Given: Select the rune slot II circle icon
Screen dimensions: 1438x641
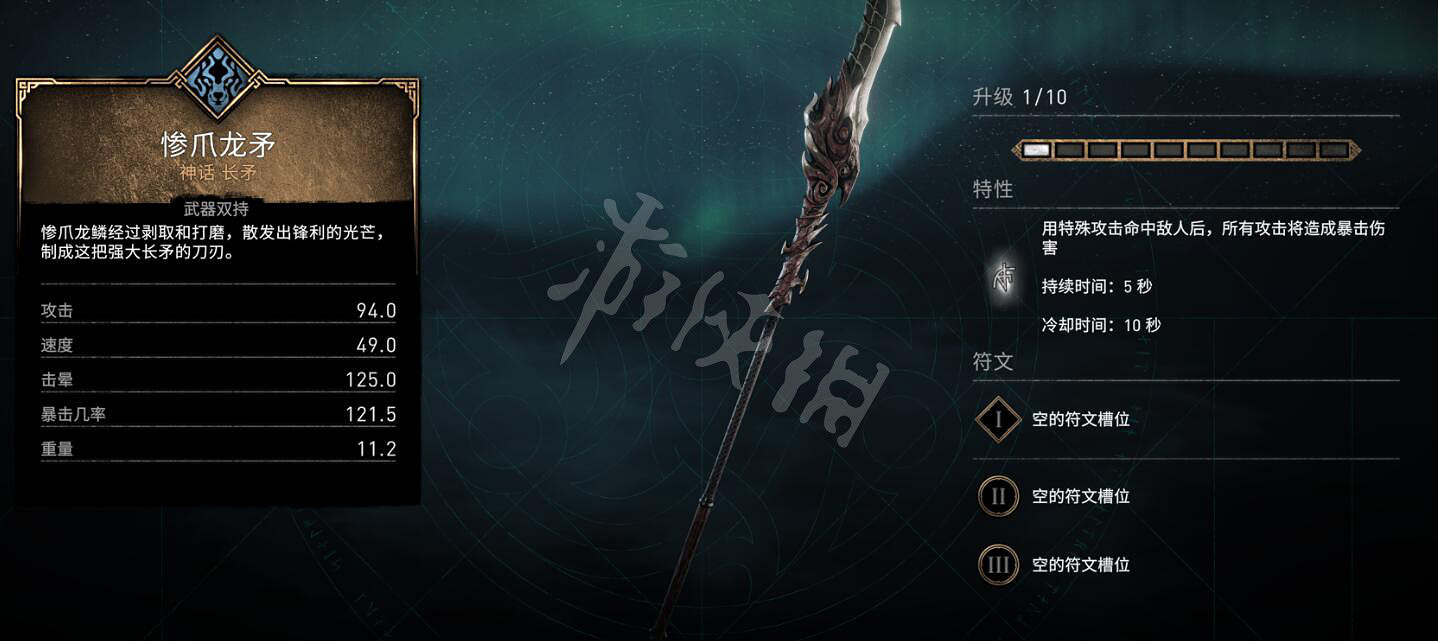Looking at the screenshot, I should 998,496.
